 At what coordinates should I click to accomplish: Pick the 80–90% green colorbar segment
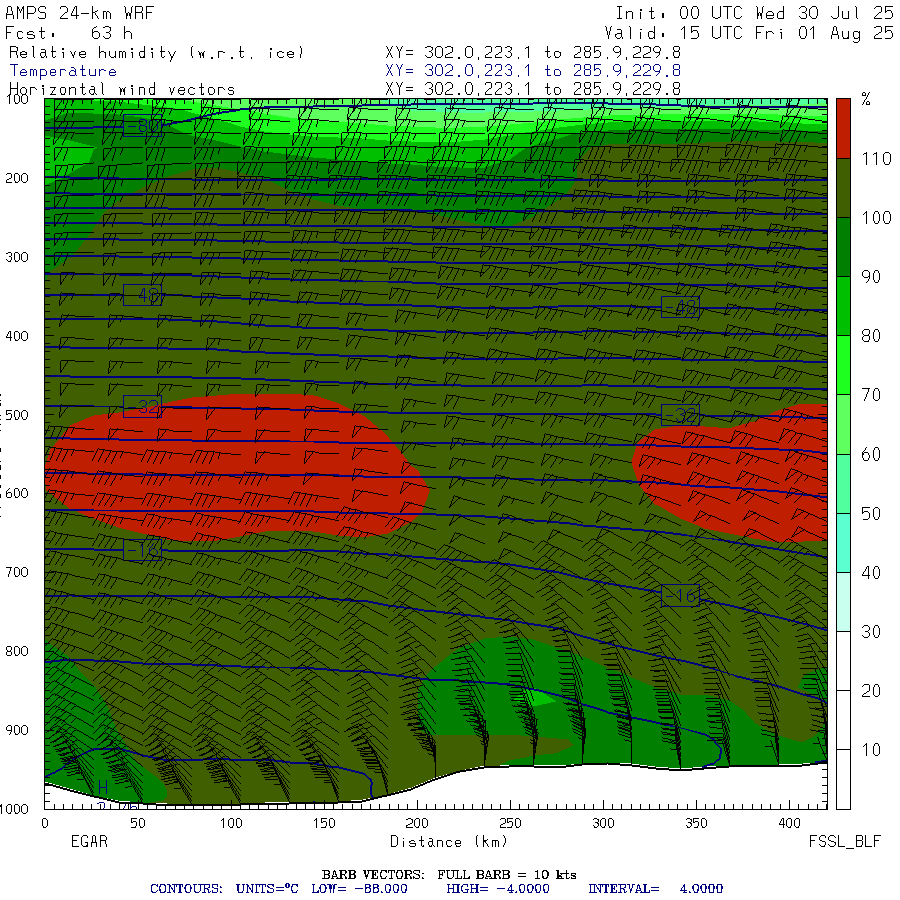click(x=843, y=307)
